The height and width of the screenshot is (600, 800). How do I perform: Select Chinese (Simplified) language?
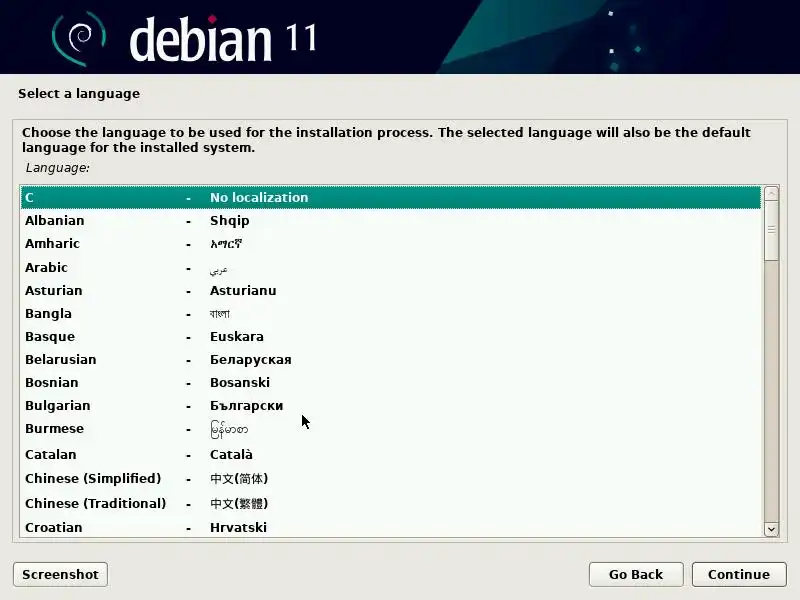coord(391,479)
